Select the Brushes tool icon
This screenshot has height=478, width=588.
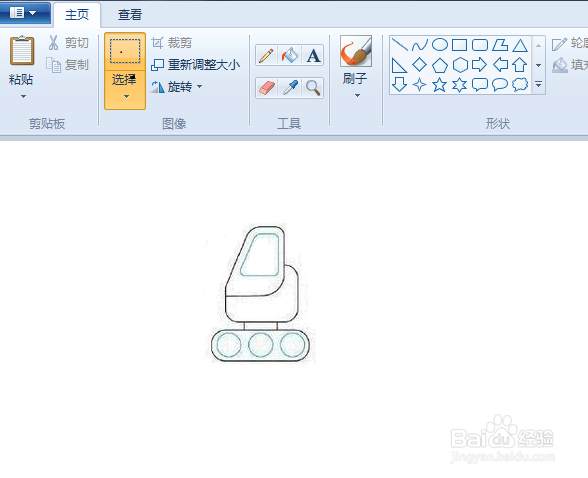(356, 51)
